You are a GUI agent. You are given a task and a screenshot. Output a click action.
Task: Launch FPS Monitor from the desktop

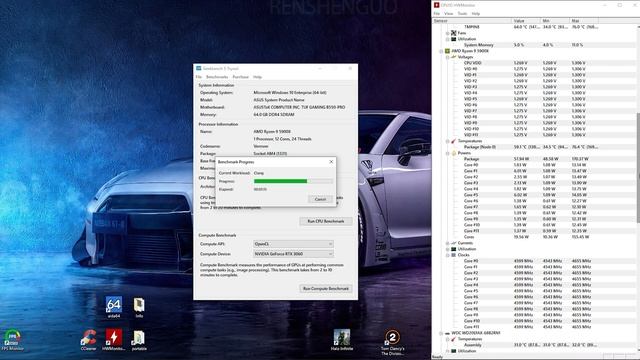[13, 340]
